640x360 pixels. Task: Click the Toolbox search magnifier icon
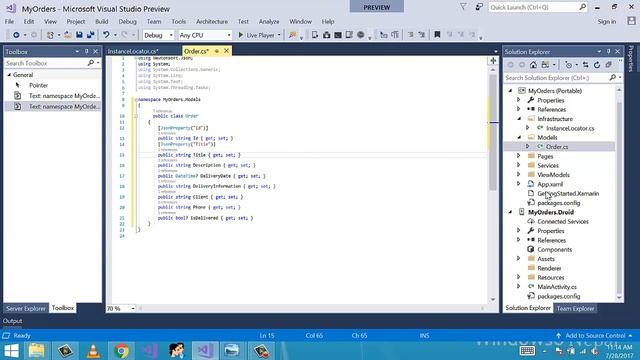point(91,63)
